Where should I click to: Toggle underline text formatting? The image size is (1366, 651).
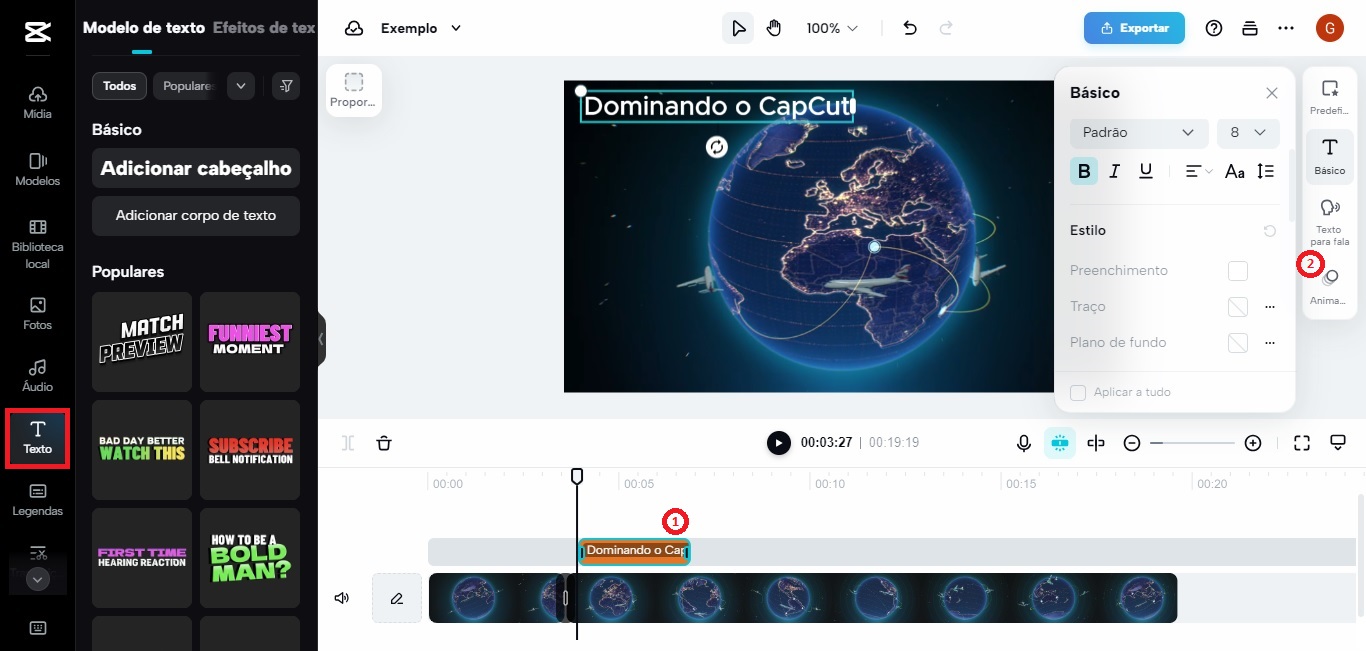click(1146, 171)
